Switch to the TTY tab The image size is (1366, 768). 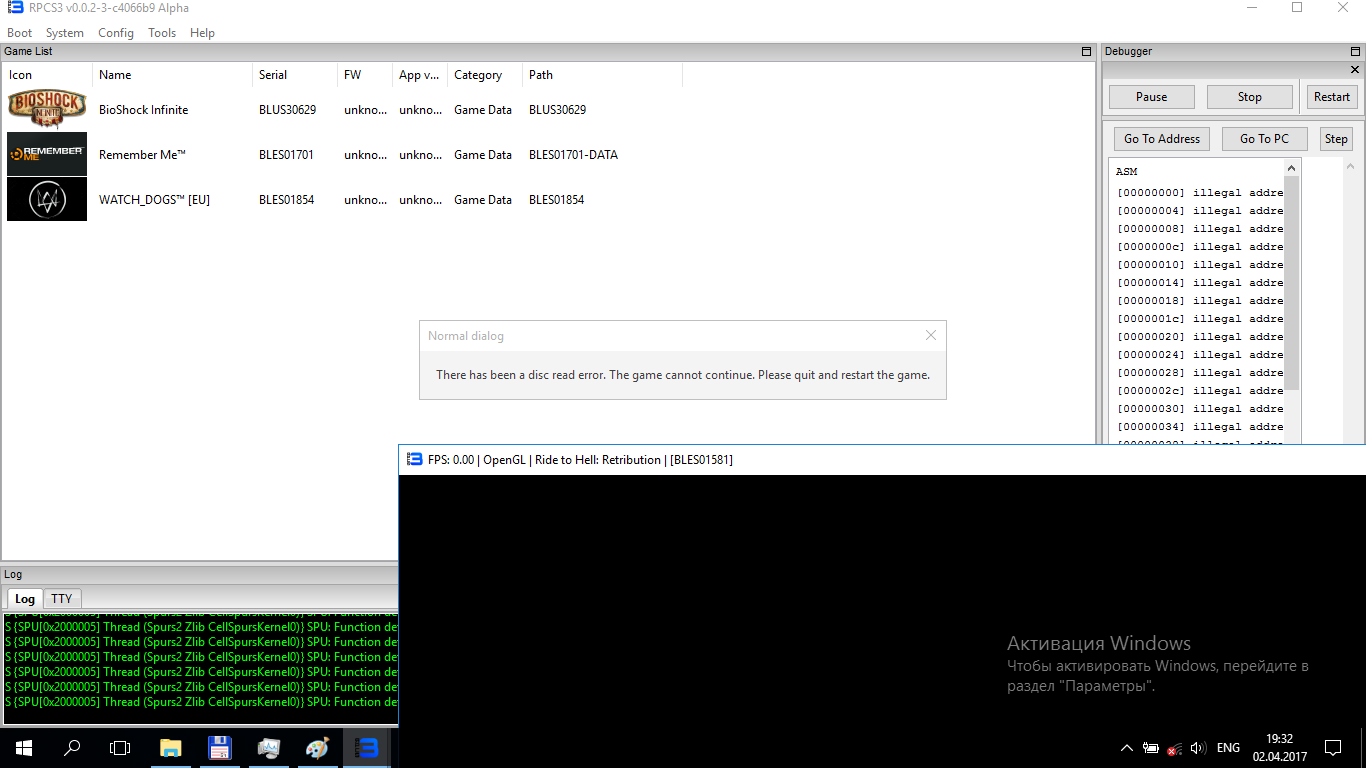click(62, 598)
